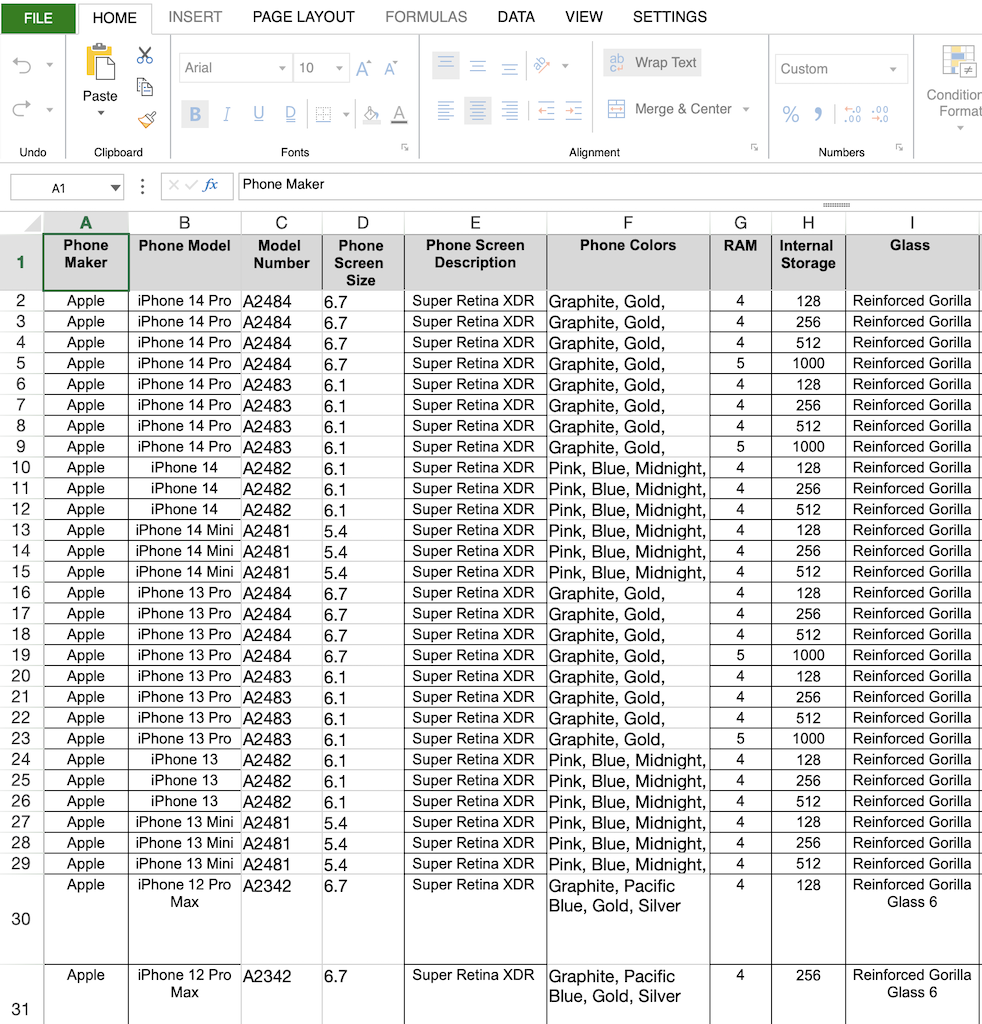Align text center horizontally
The width and height of the screenshot is (982, 1024).
478,110
